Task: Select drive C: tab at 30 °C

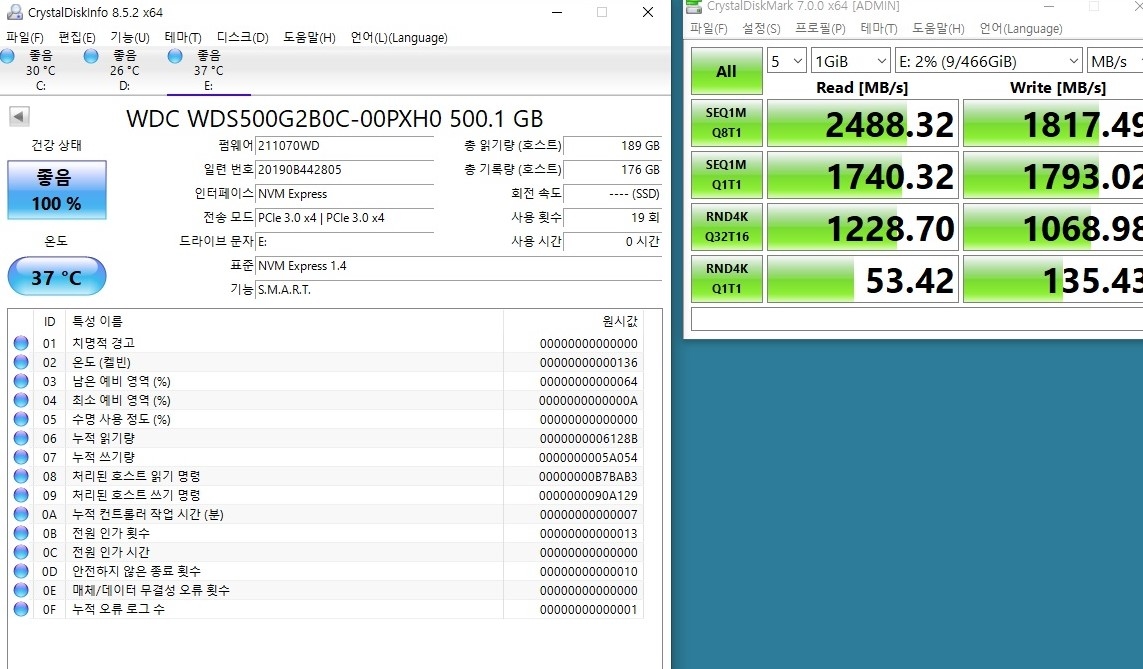Action: pyautogui.click(x=41, y=71)
